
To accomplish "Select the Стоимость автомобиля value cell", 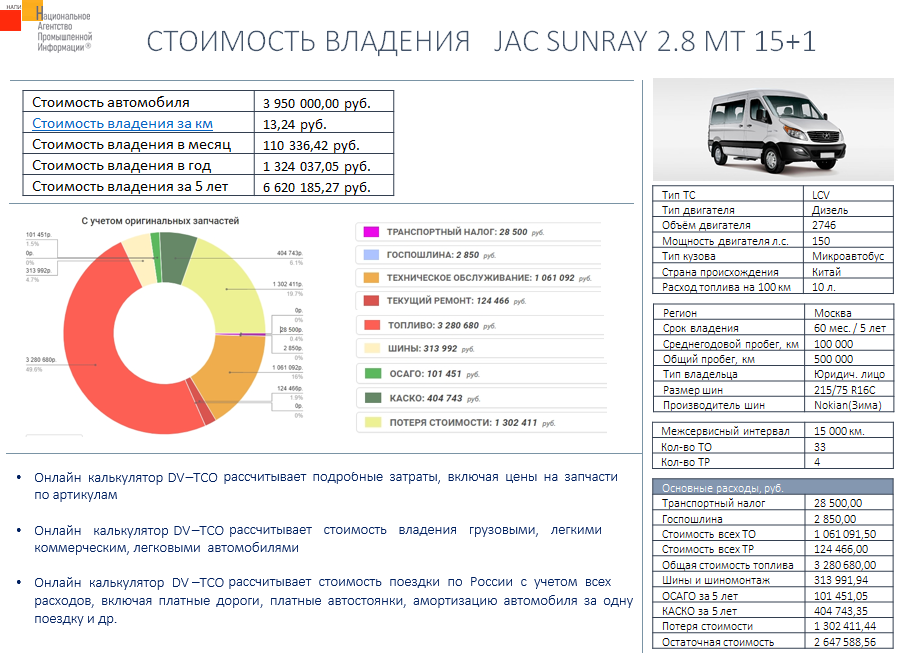I will (x=324, y=103).
